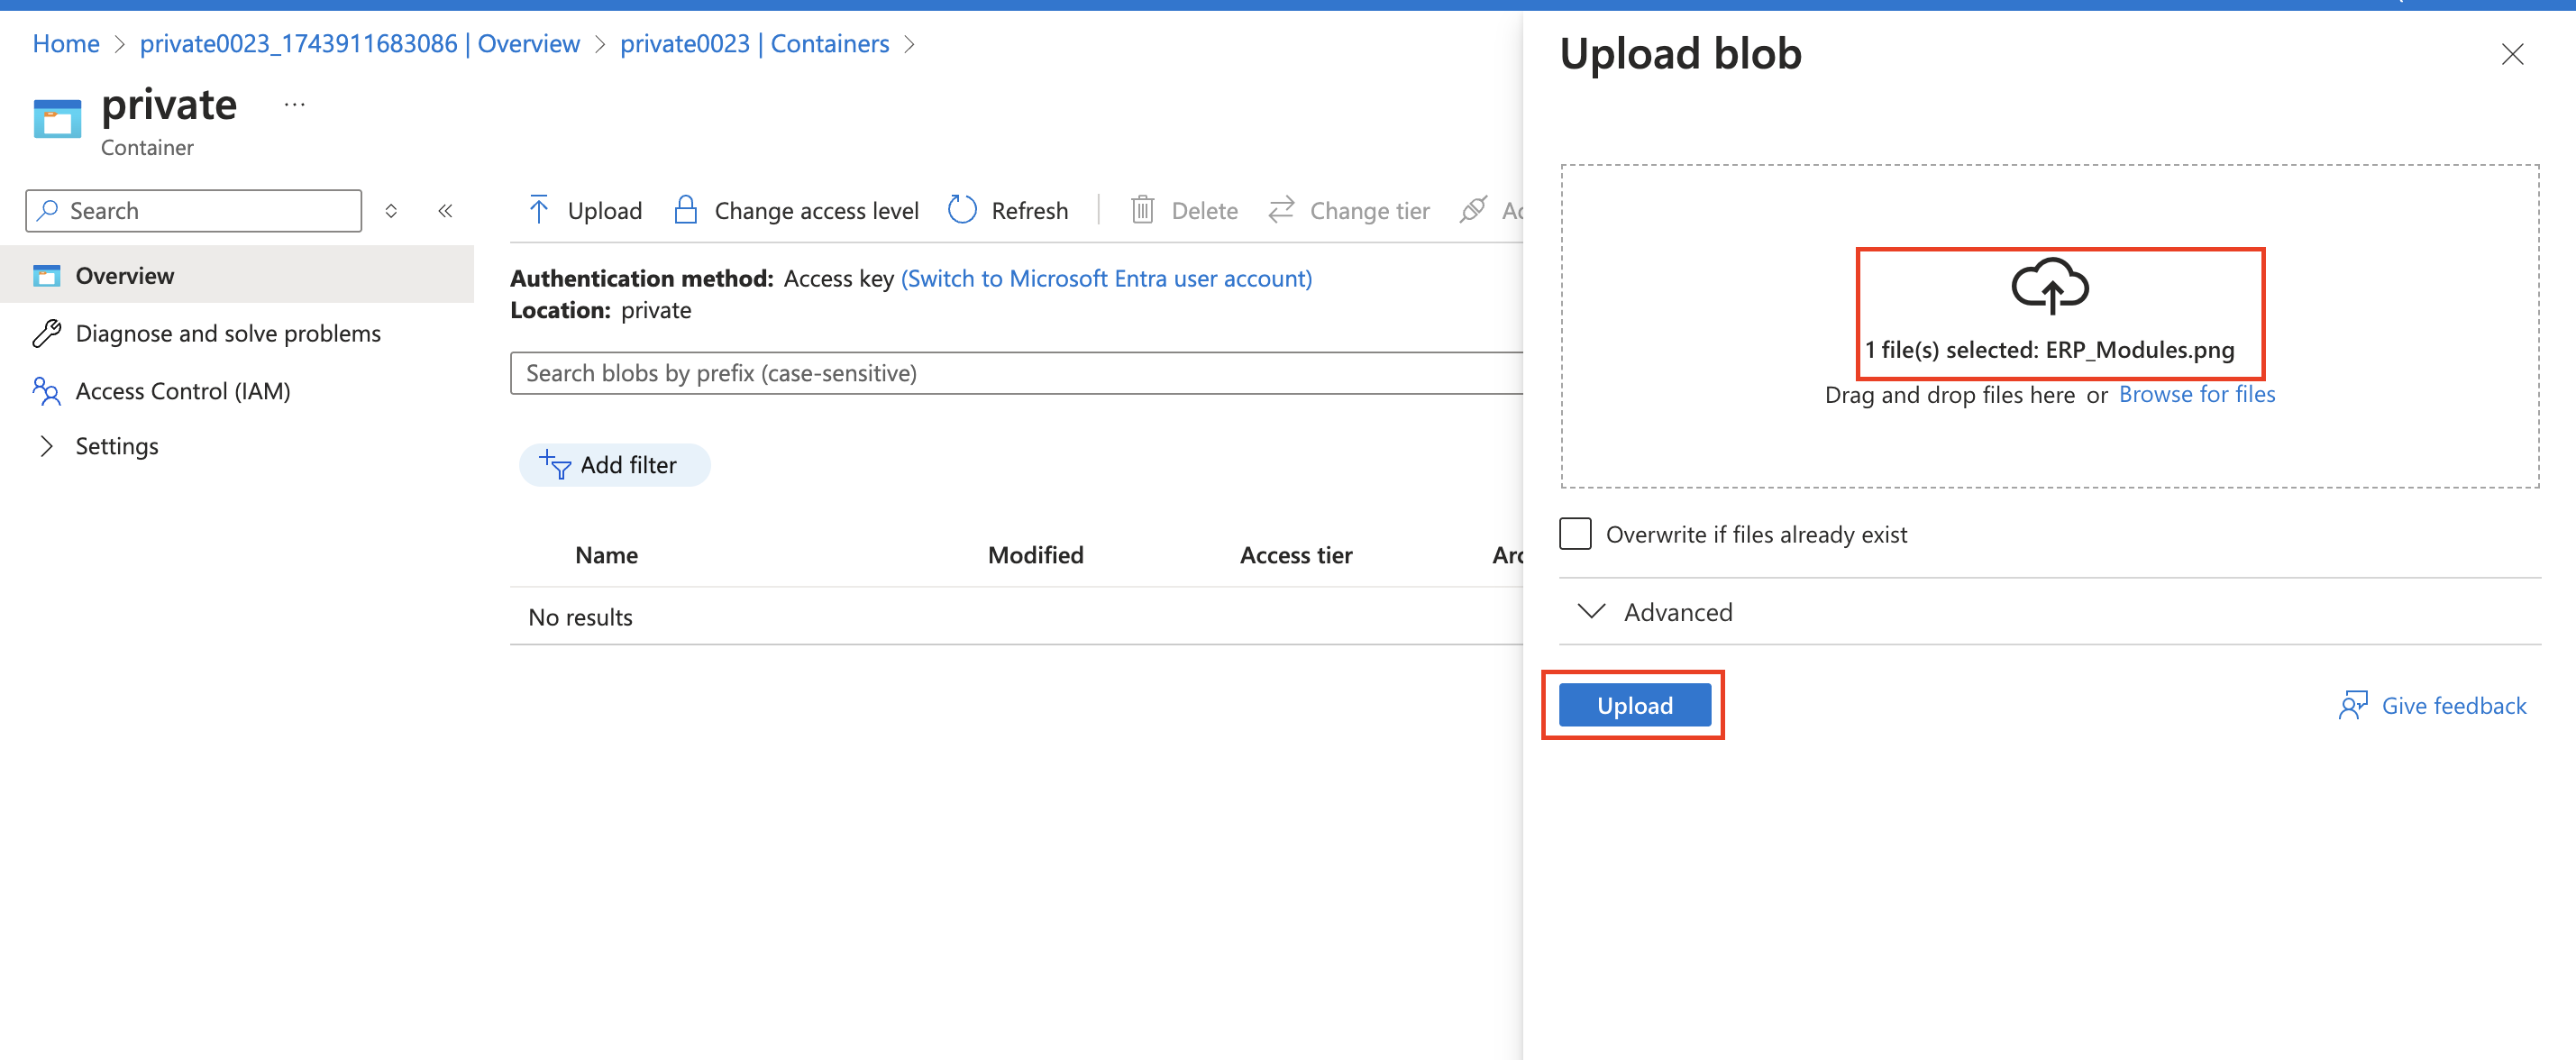Click the cloud upload icon
Screen dimensions: 2576x1060
(x=2049, y=286)
